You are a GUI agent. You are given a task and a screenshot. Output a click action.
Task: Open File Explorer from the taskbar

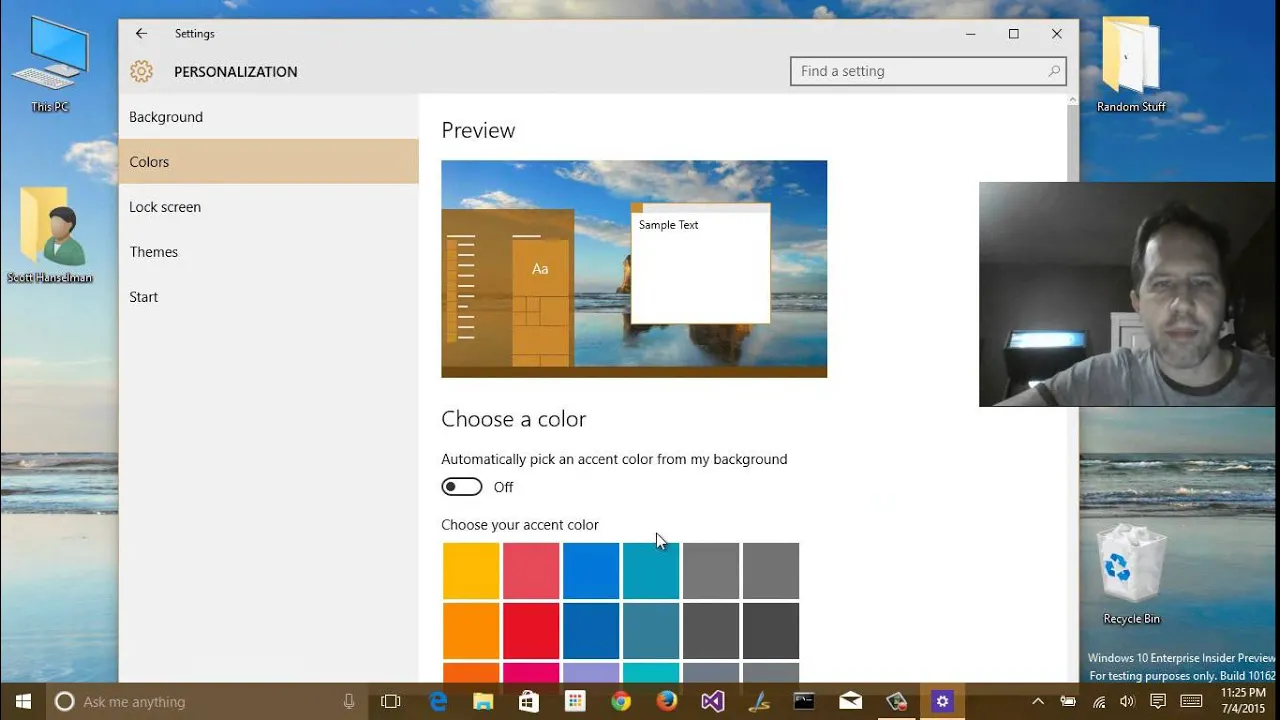click(483, 702)
